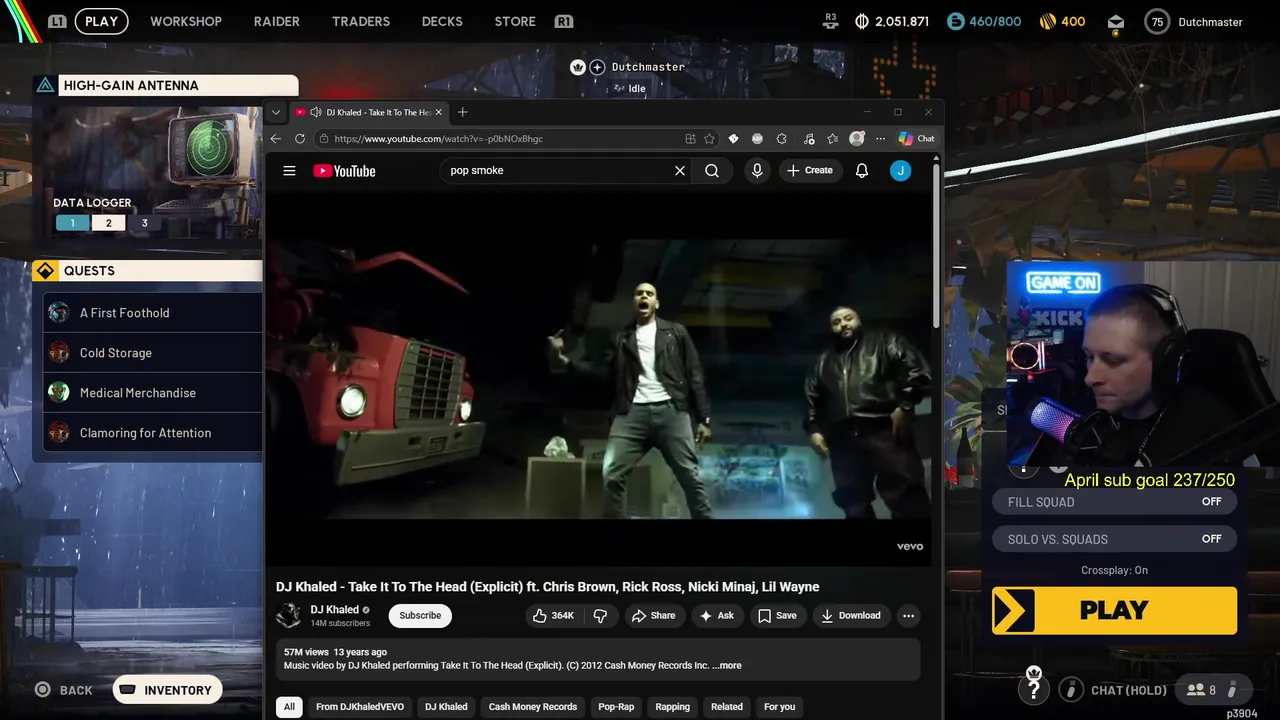Open Cold Storage quest
Image resolution: width=1280 pixels, height=720 pixels.
[153, 353]
